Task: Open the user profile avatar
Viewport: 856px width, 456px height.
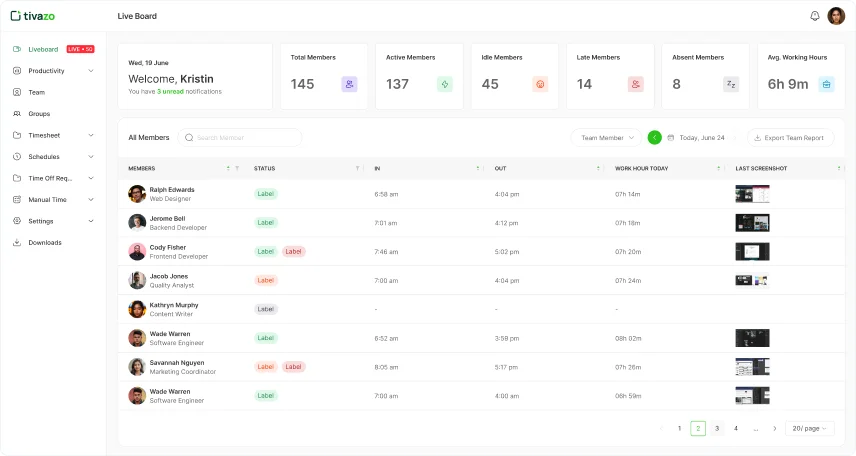Action: click(836, 16)
